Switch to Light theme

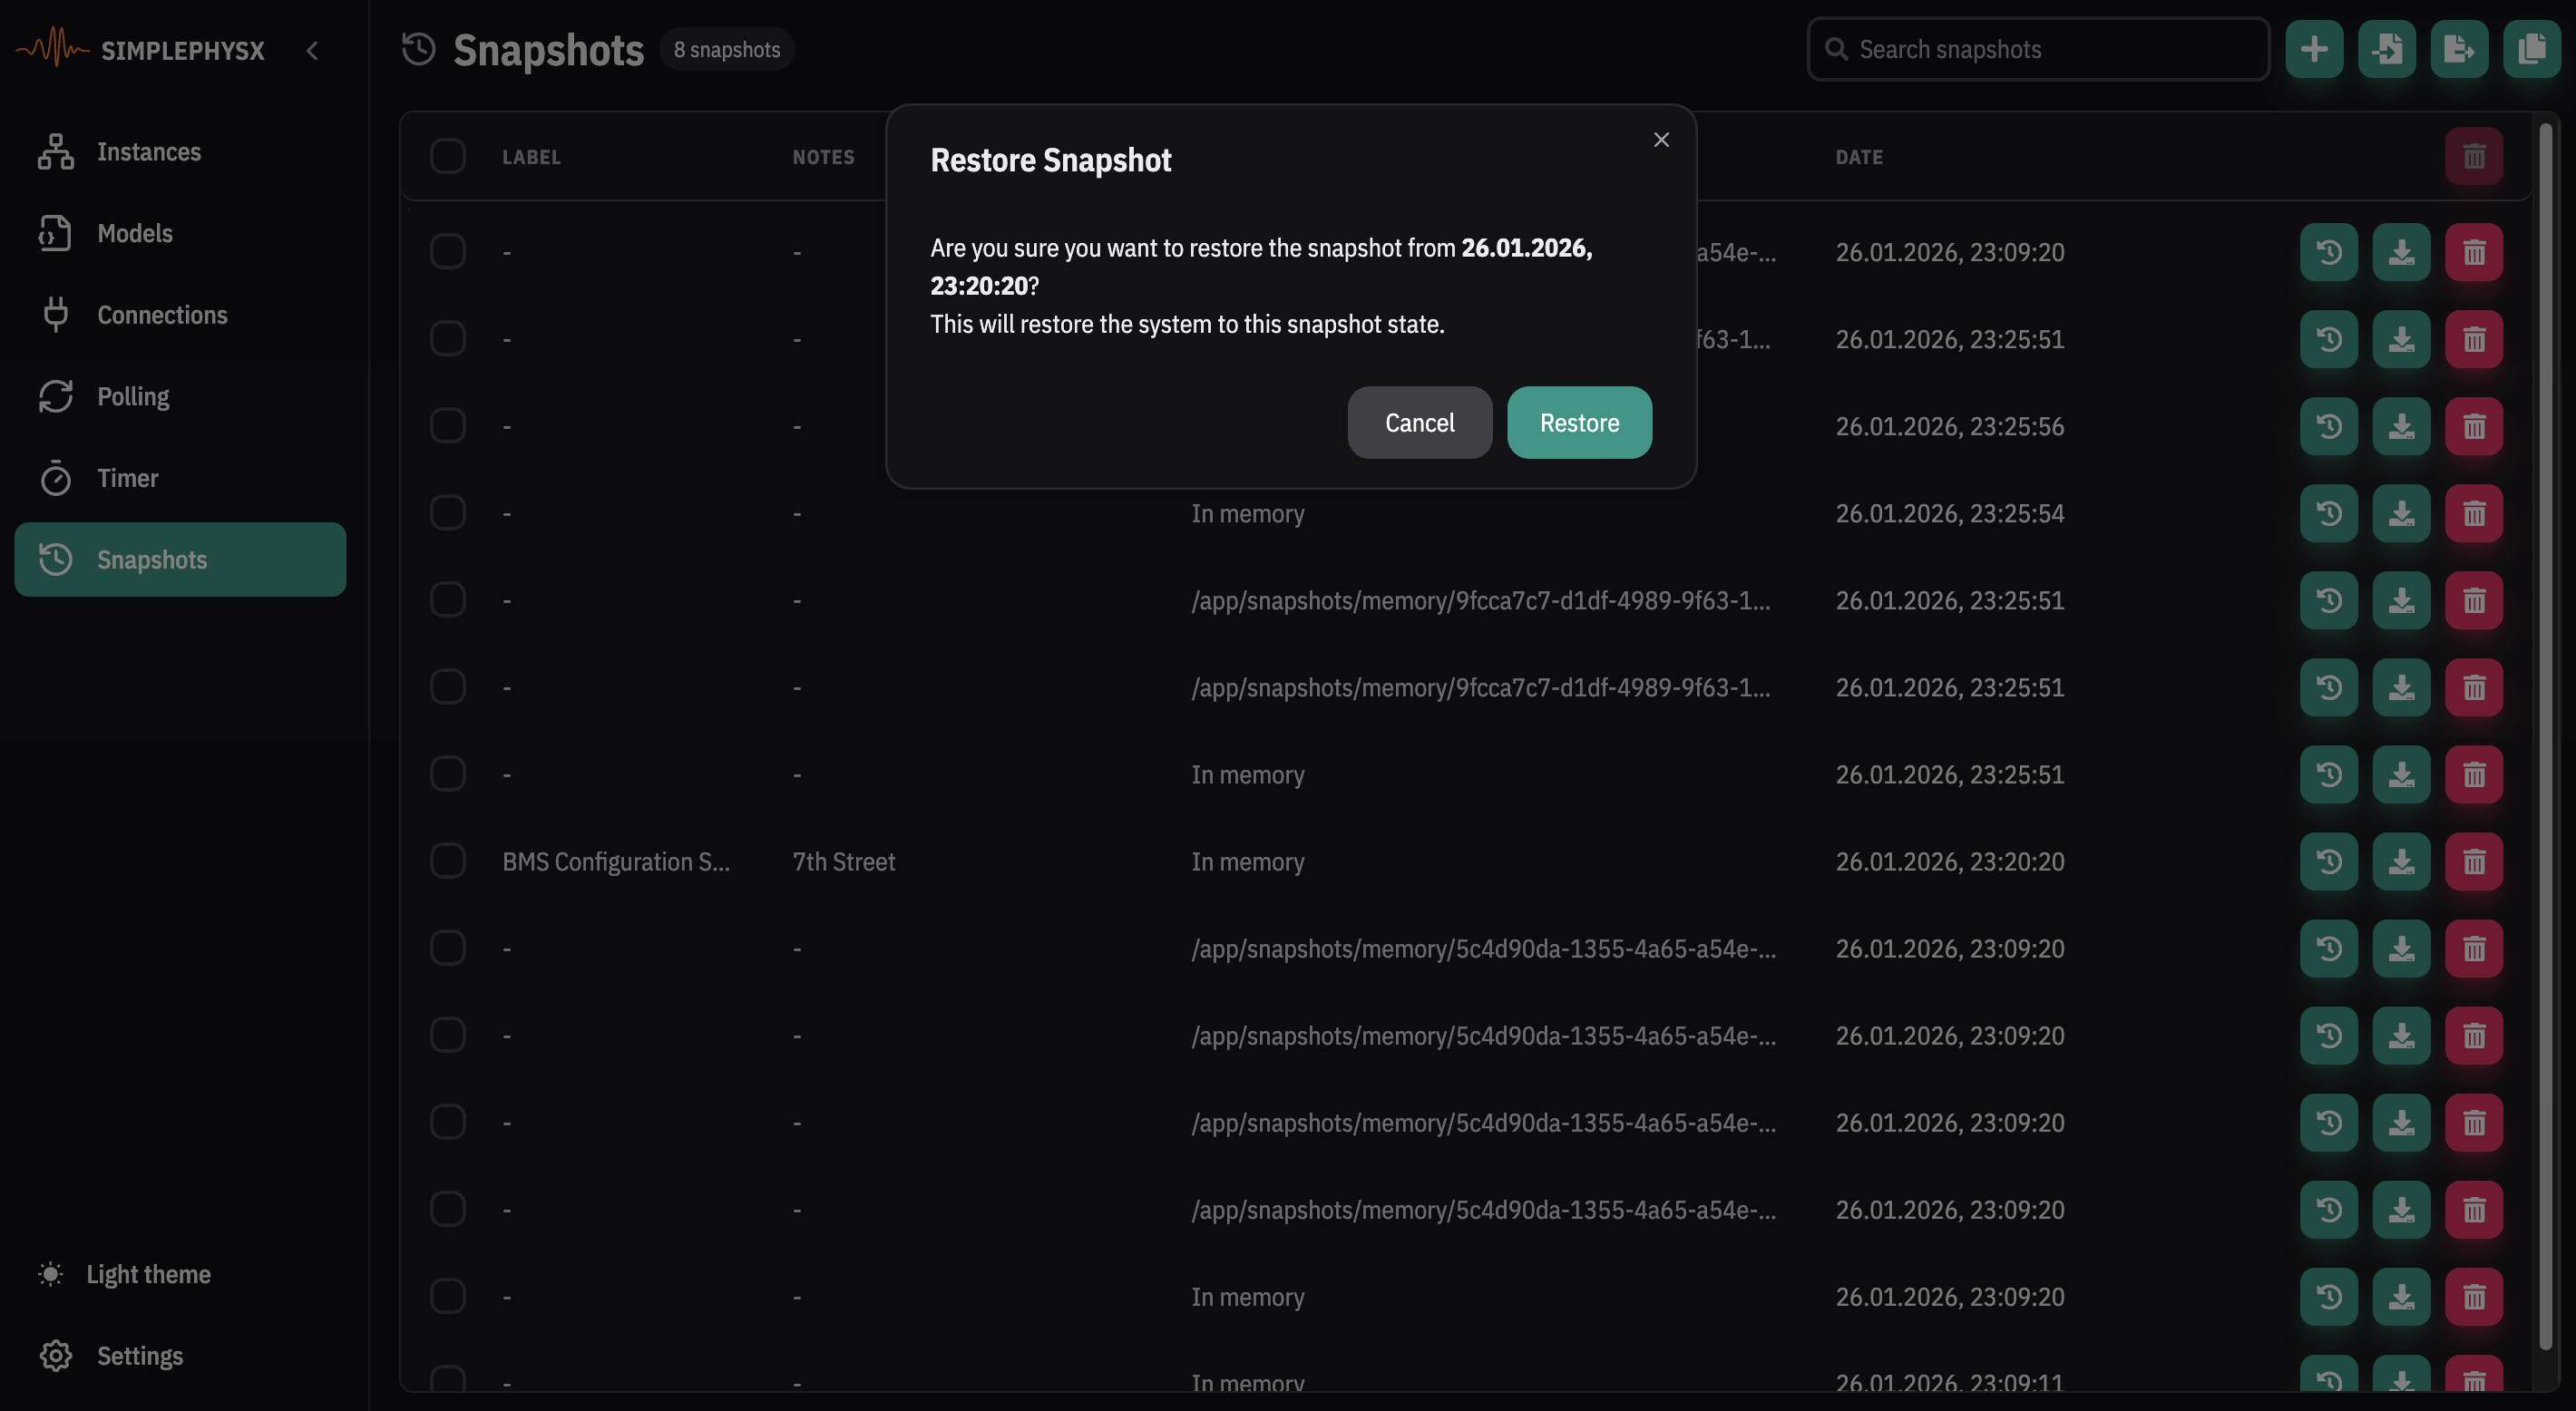[x=147, y=1274]
